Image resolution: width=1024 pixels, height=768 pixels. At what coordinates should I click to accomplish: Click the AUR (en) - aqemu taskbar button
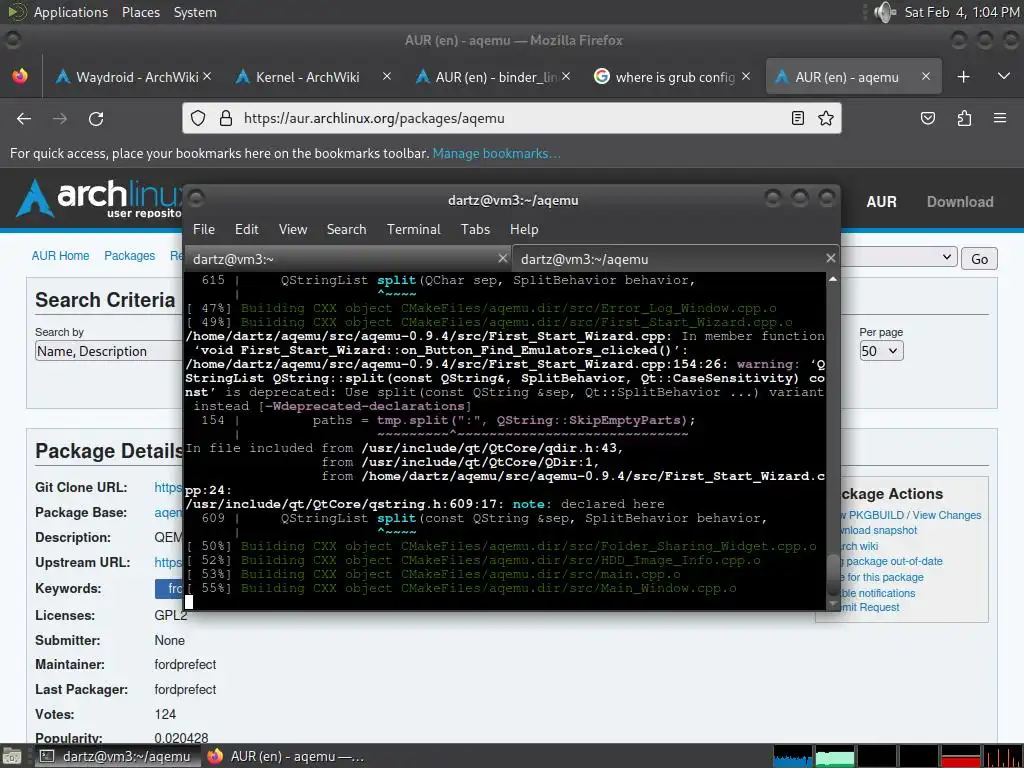(286, 756)
